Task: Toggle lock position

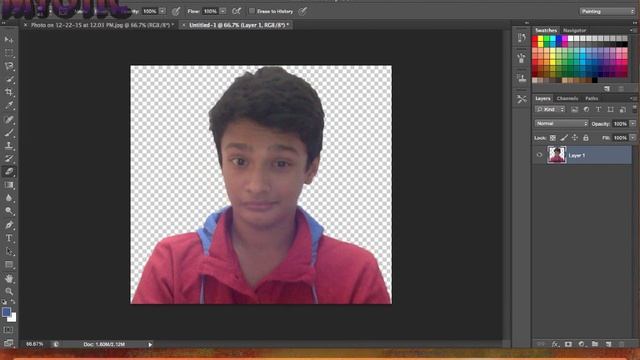Action: click(575, 138)
